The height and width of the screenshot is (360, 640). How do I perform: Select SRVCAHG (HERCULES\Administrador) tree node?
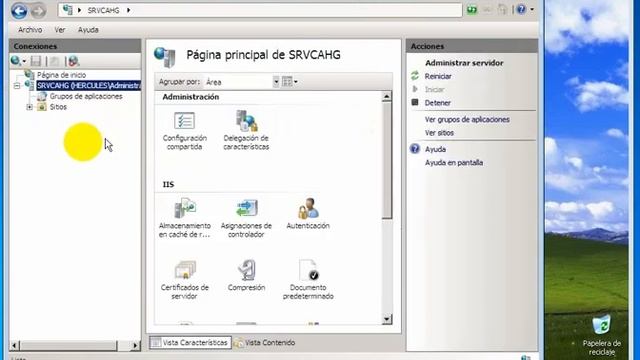[x=89, y=86]
